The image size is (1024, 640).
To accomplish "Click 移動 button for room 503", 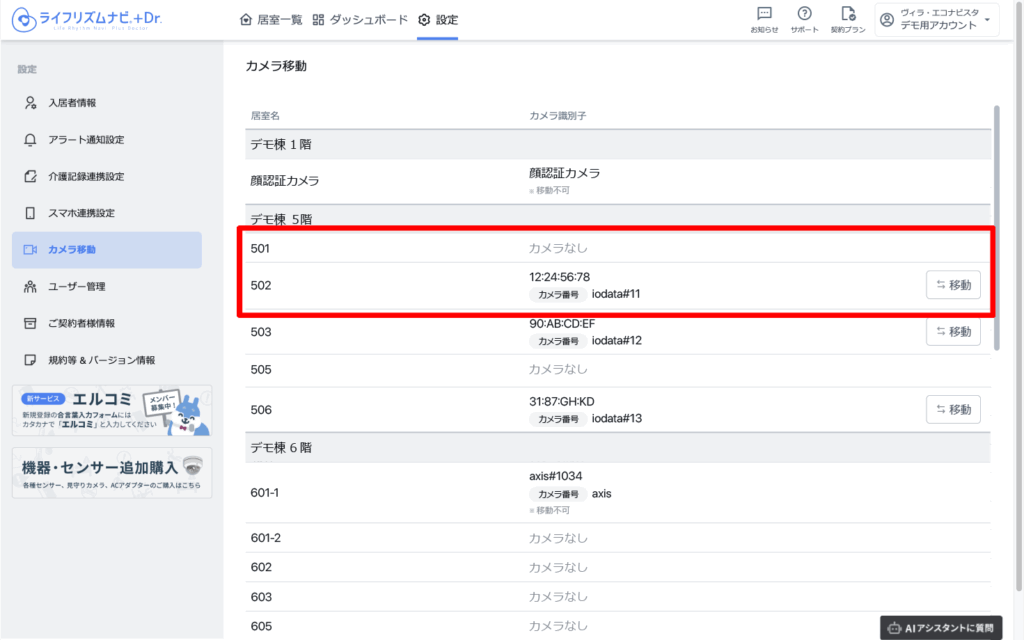I will pos(952,332).
